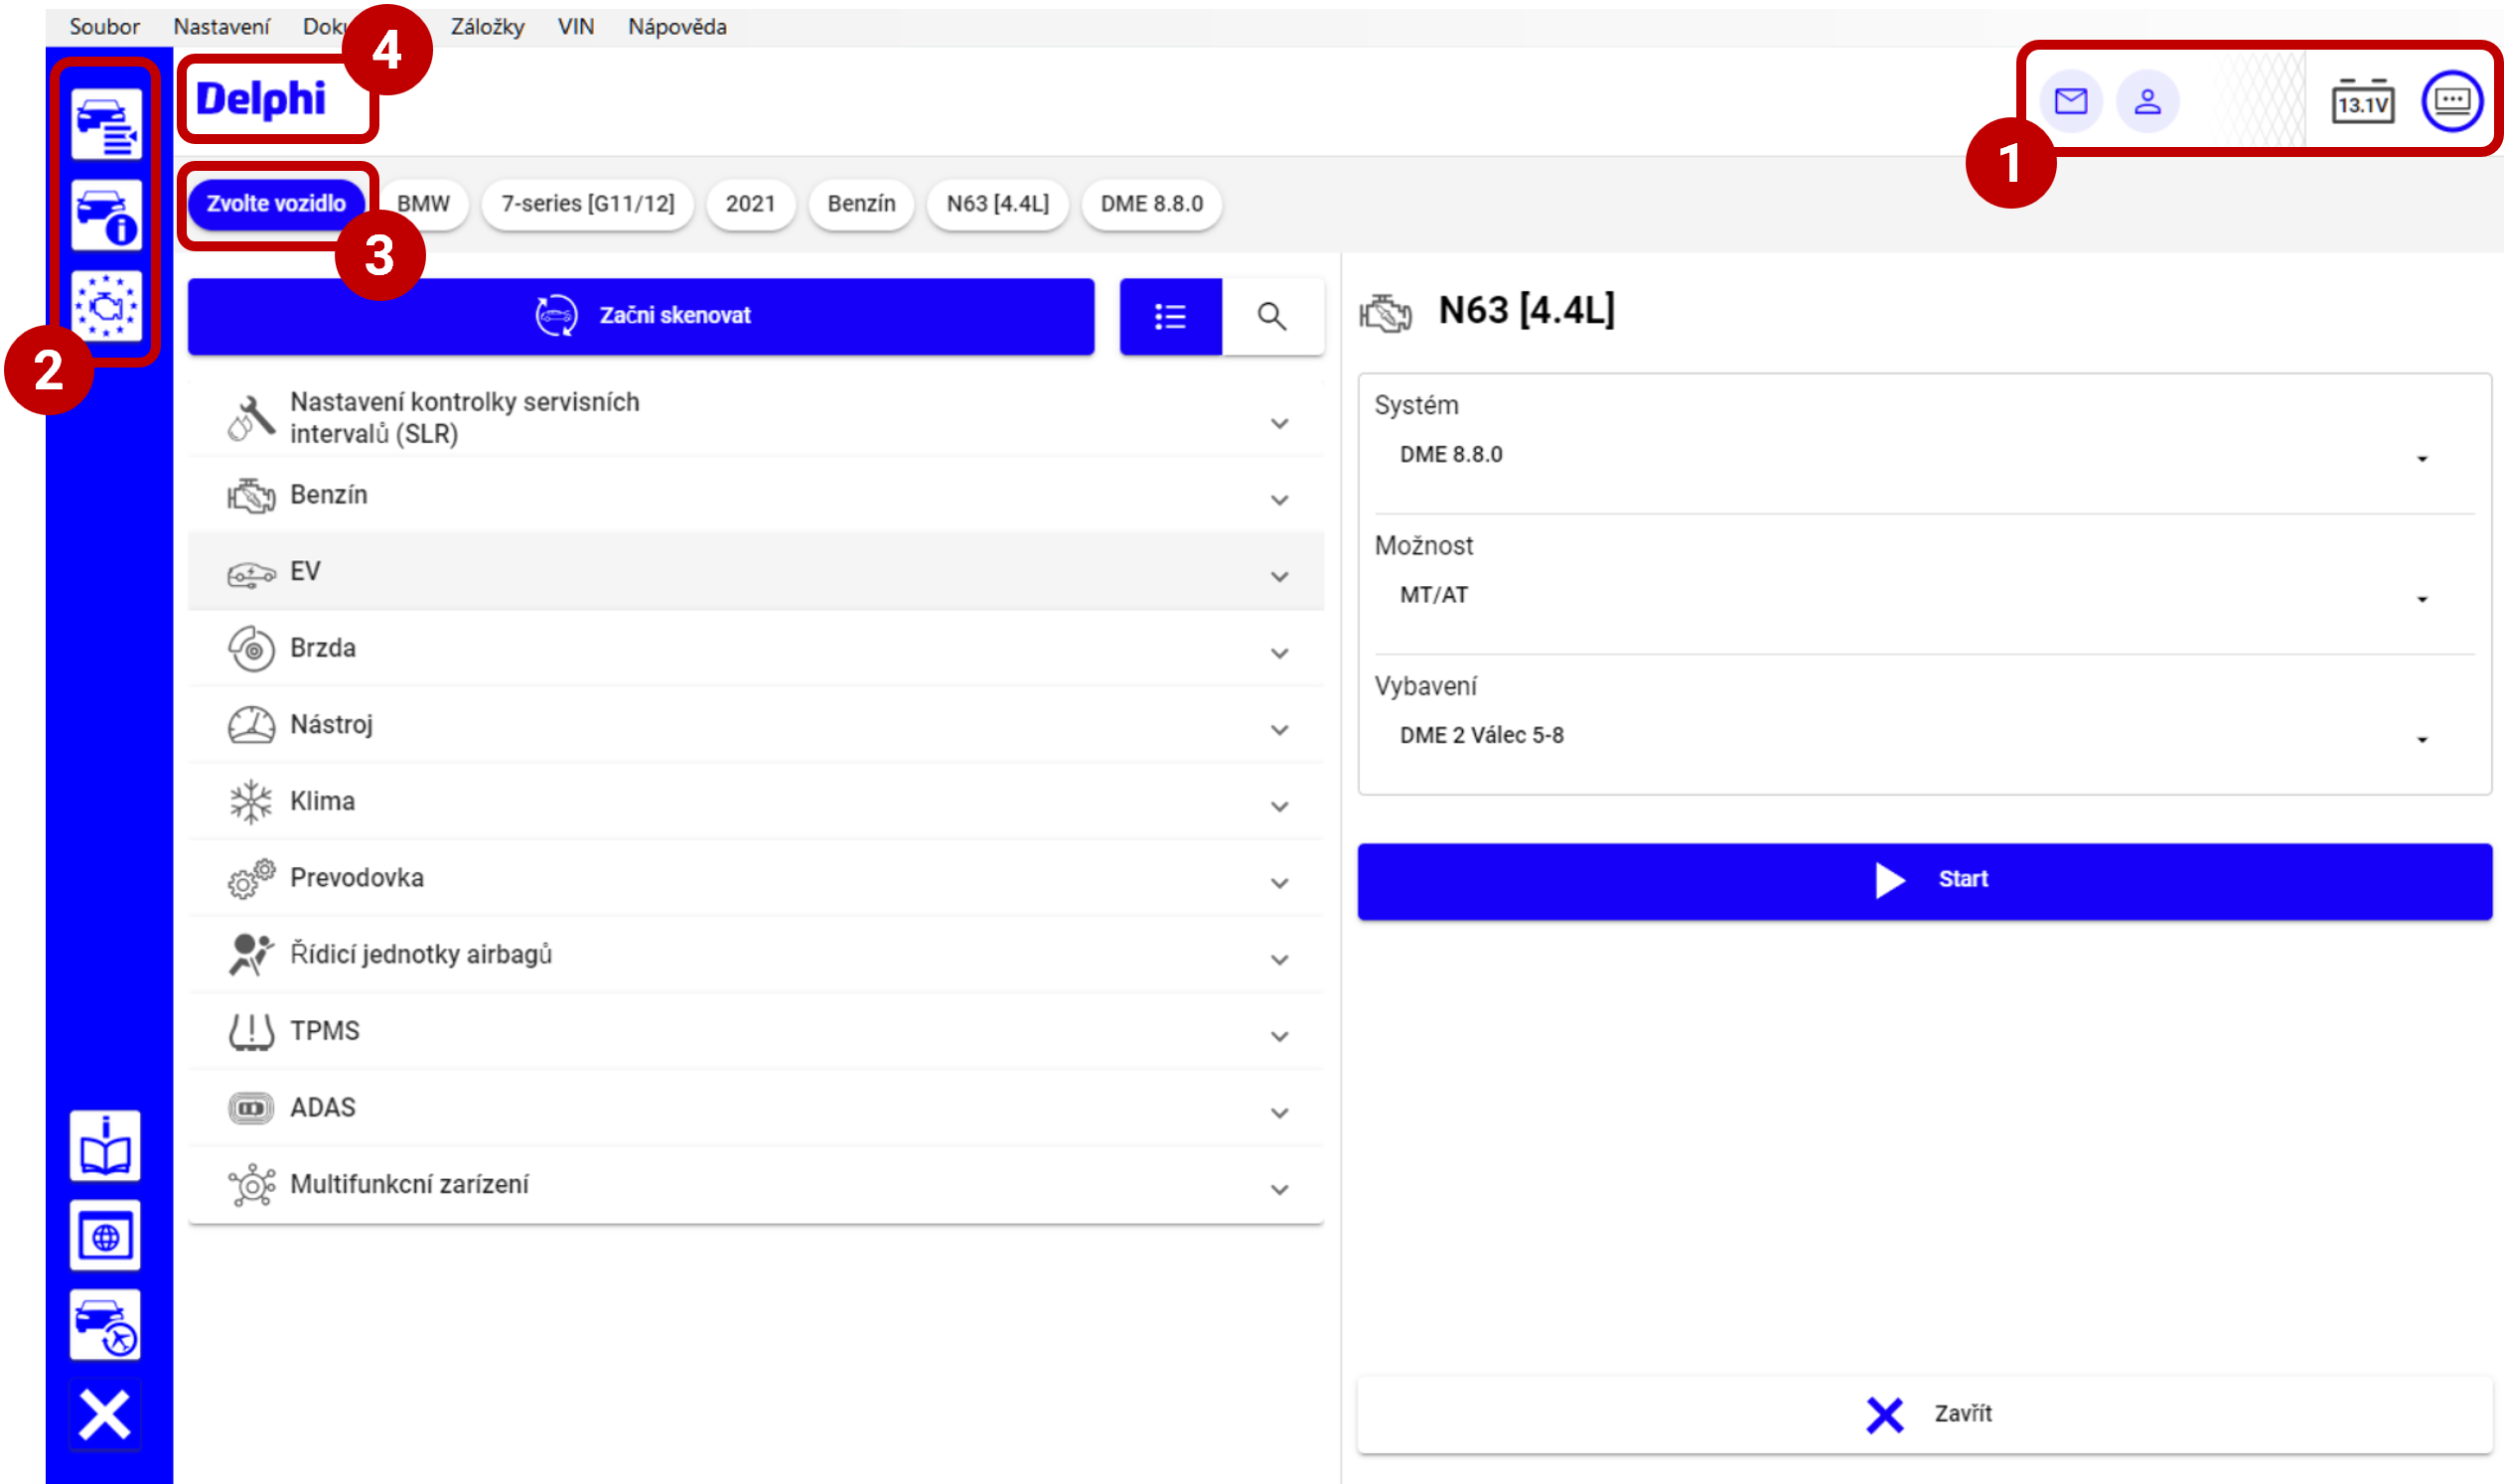Expand the Nástroj category chevron
The image size is (2504, 1484).
[x=1279, y=730]
